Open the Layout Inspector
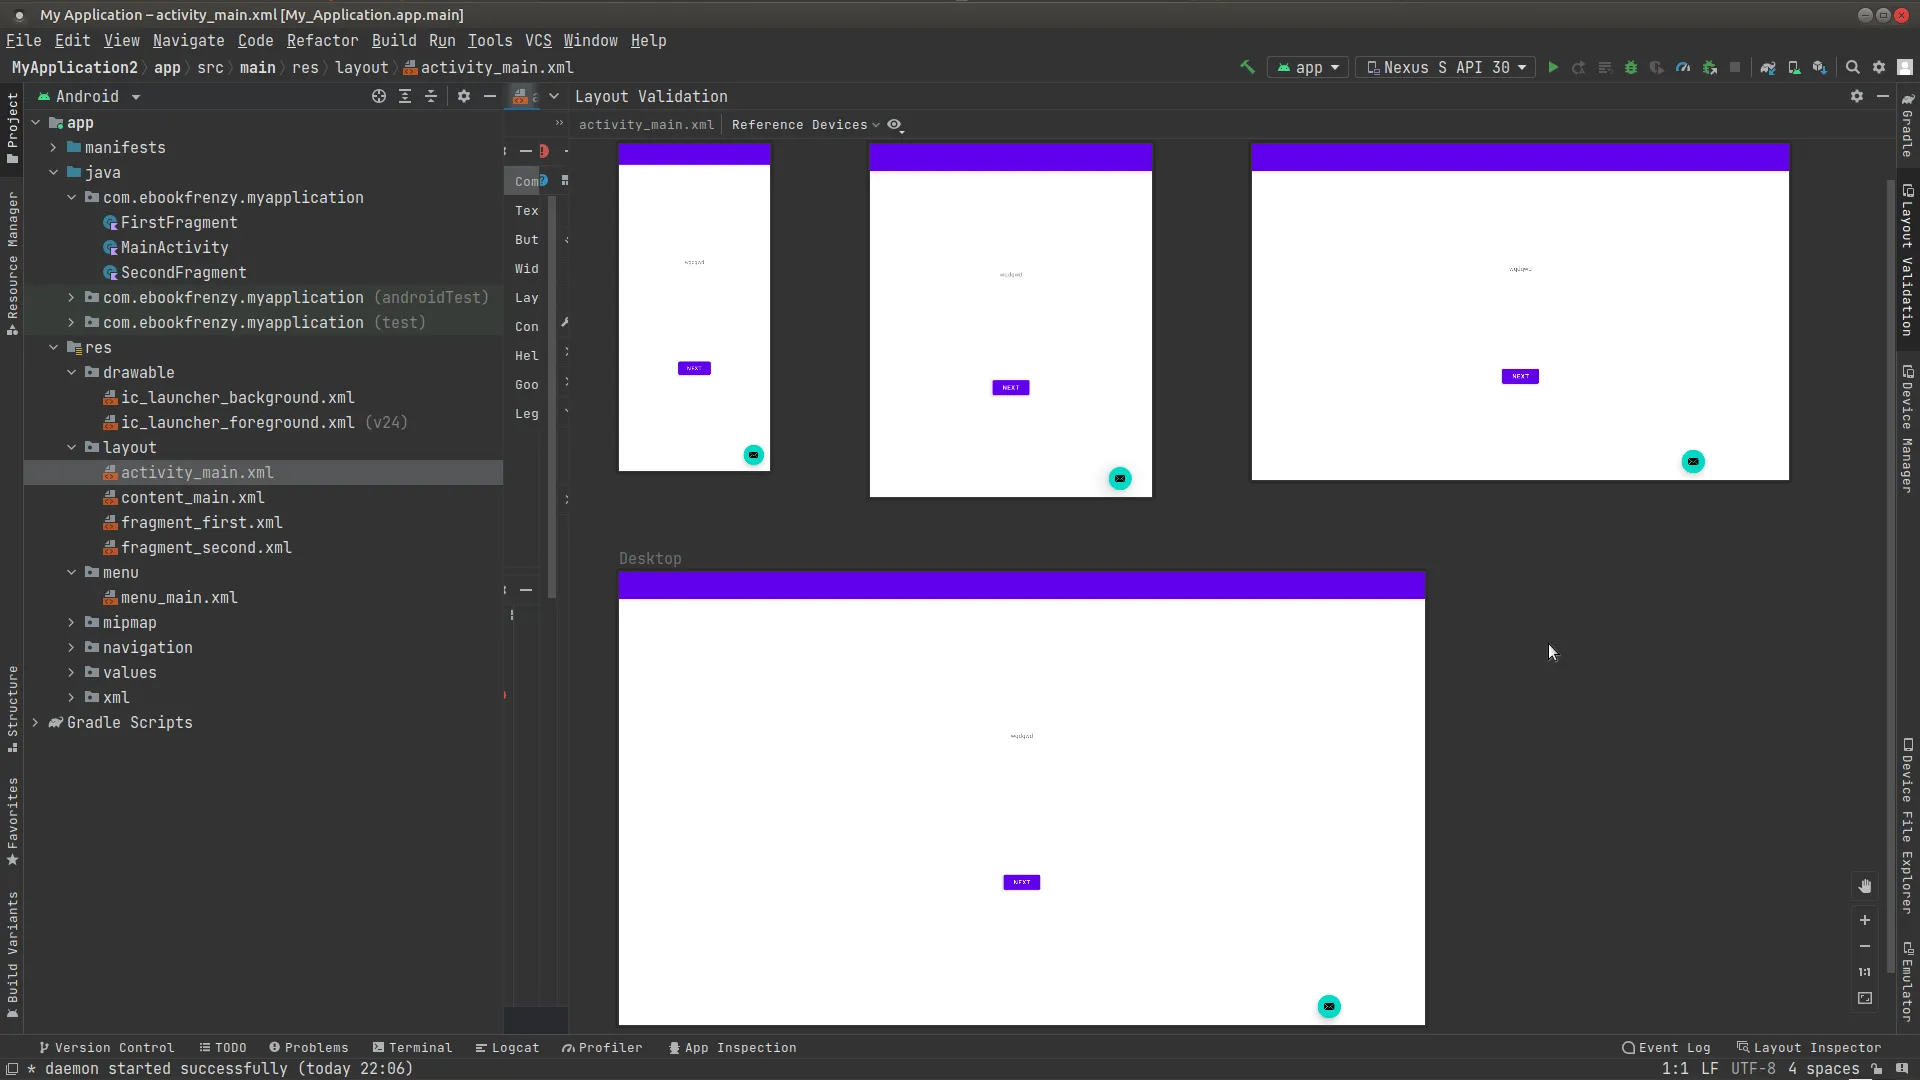This screenshot has width=1920, height=1080. pos(1808,1047)
